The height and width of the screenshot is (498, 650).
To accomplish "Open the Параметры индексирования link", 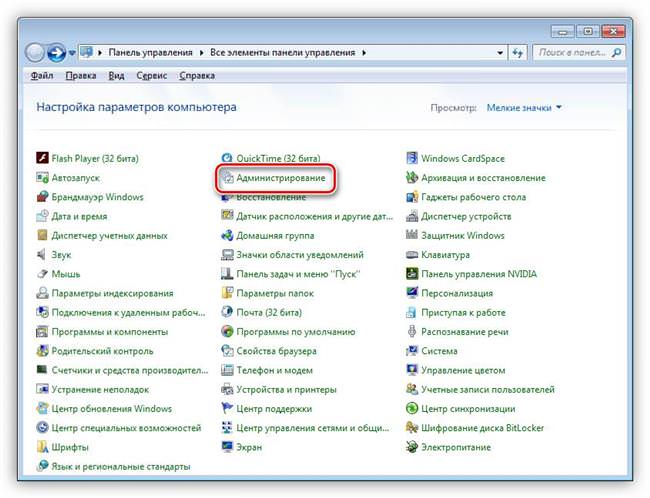I will [x=112, y=293].
